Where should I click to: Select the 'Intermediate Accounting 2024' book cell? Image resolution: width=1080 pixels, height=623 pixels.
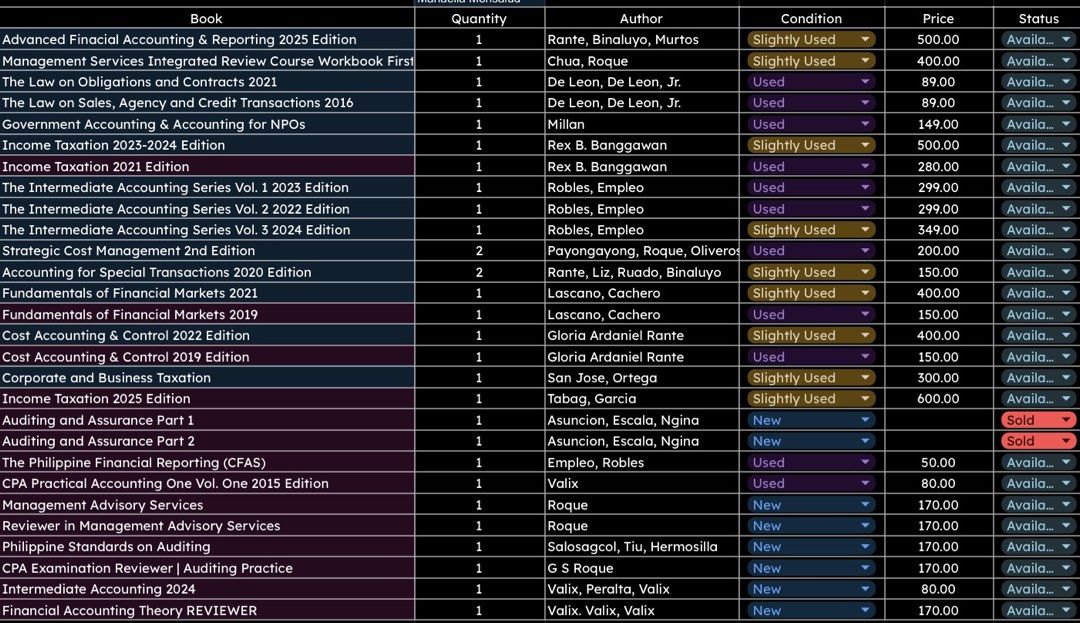[x=207, y=589]
